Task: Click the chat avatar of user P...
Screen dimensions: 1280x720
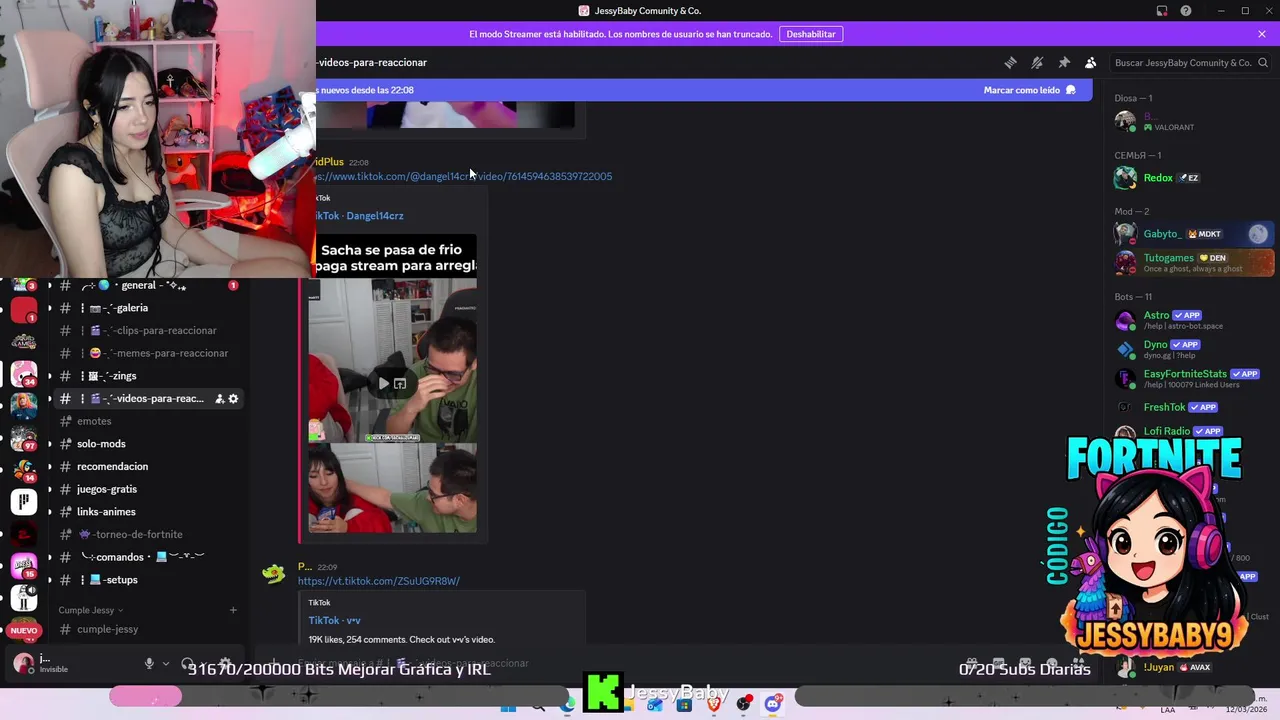Action: point(273,574)
